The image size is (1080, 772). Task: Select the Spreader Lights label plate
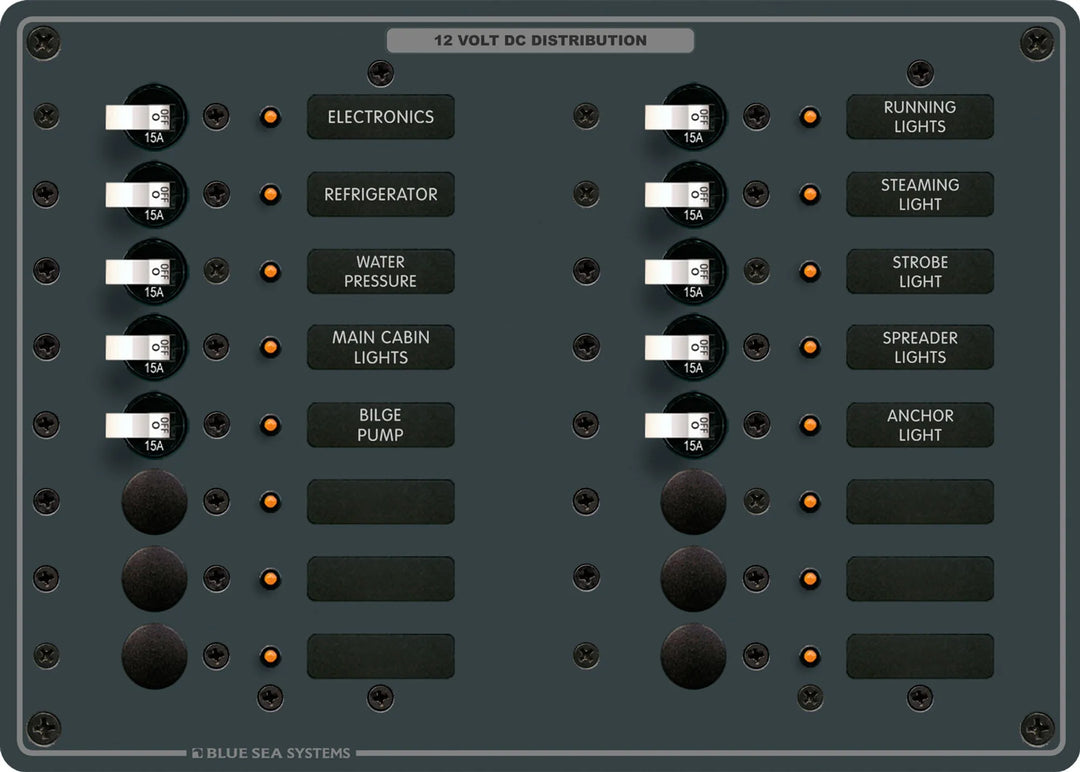pyautogui.click(x=919, y=348)
